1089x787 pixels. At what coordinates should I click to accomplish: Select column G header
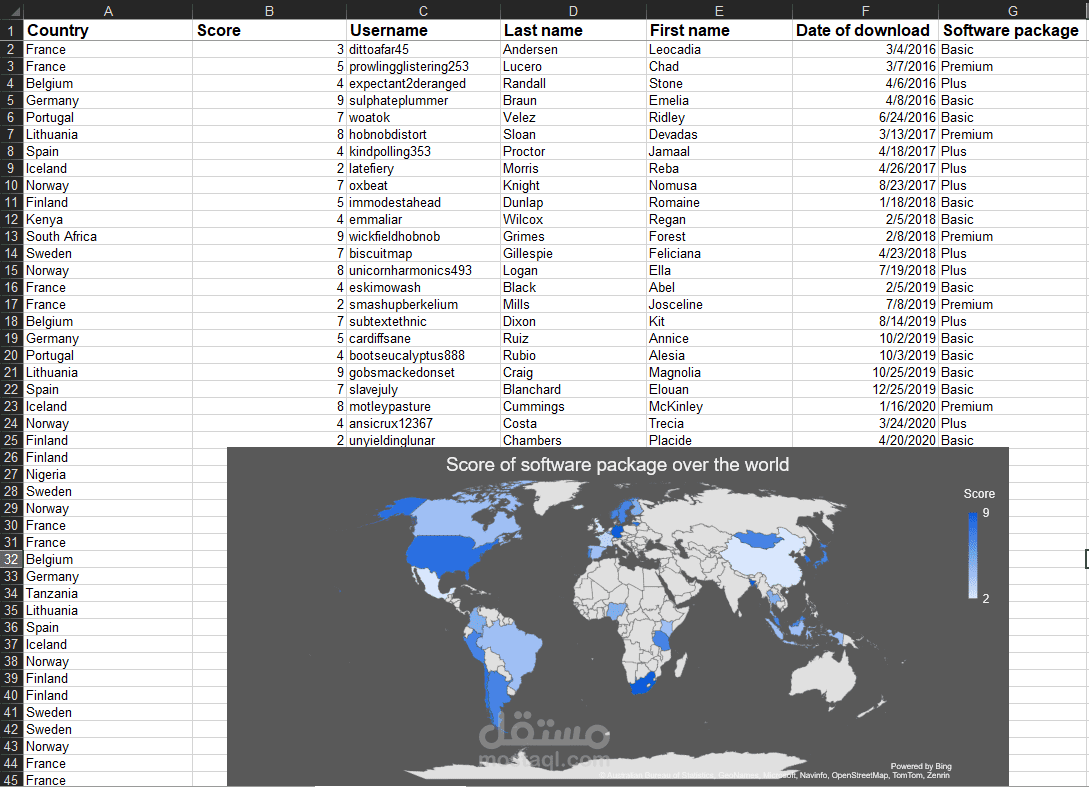pos(1013,10)
